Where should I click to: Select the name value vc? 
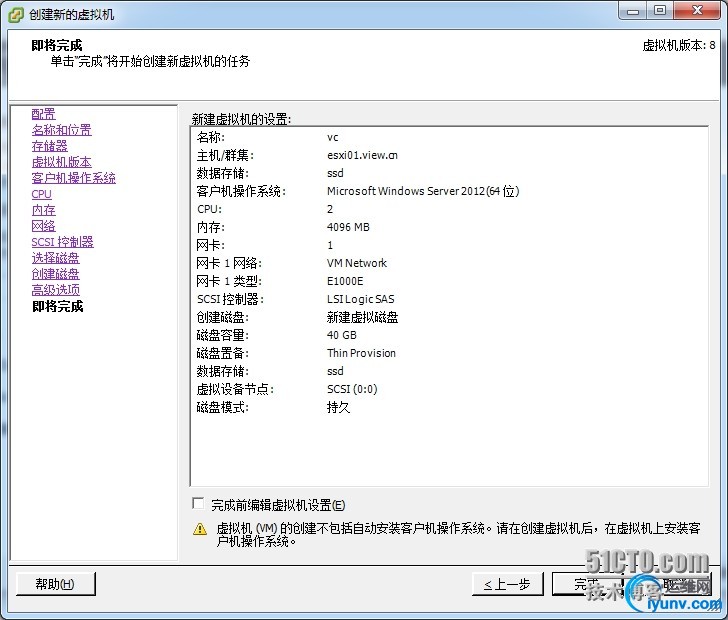tap(332, 137)
